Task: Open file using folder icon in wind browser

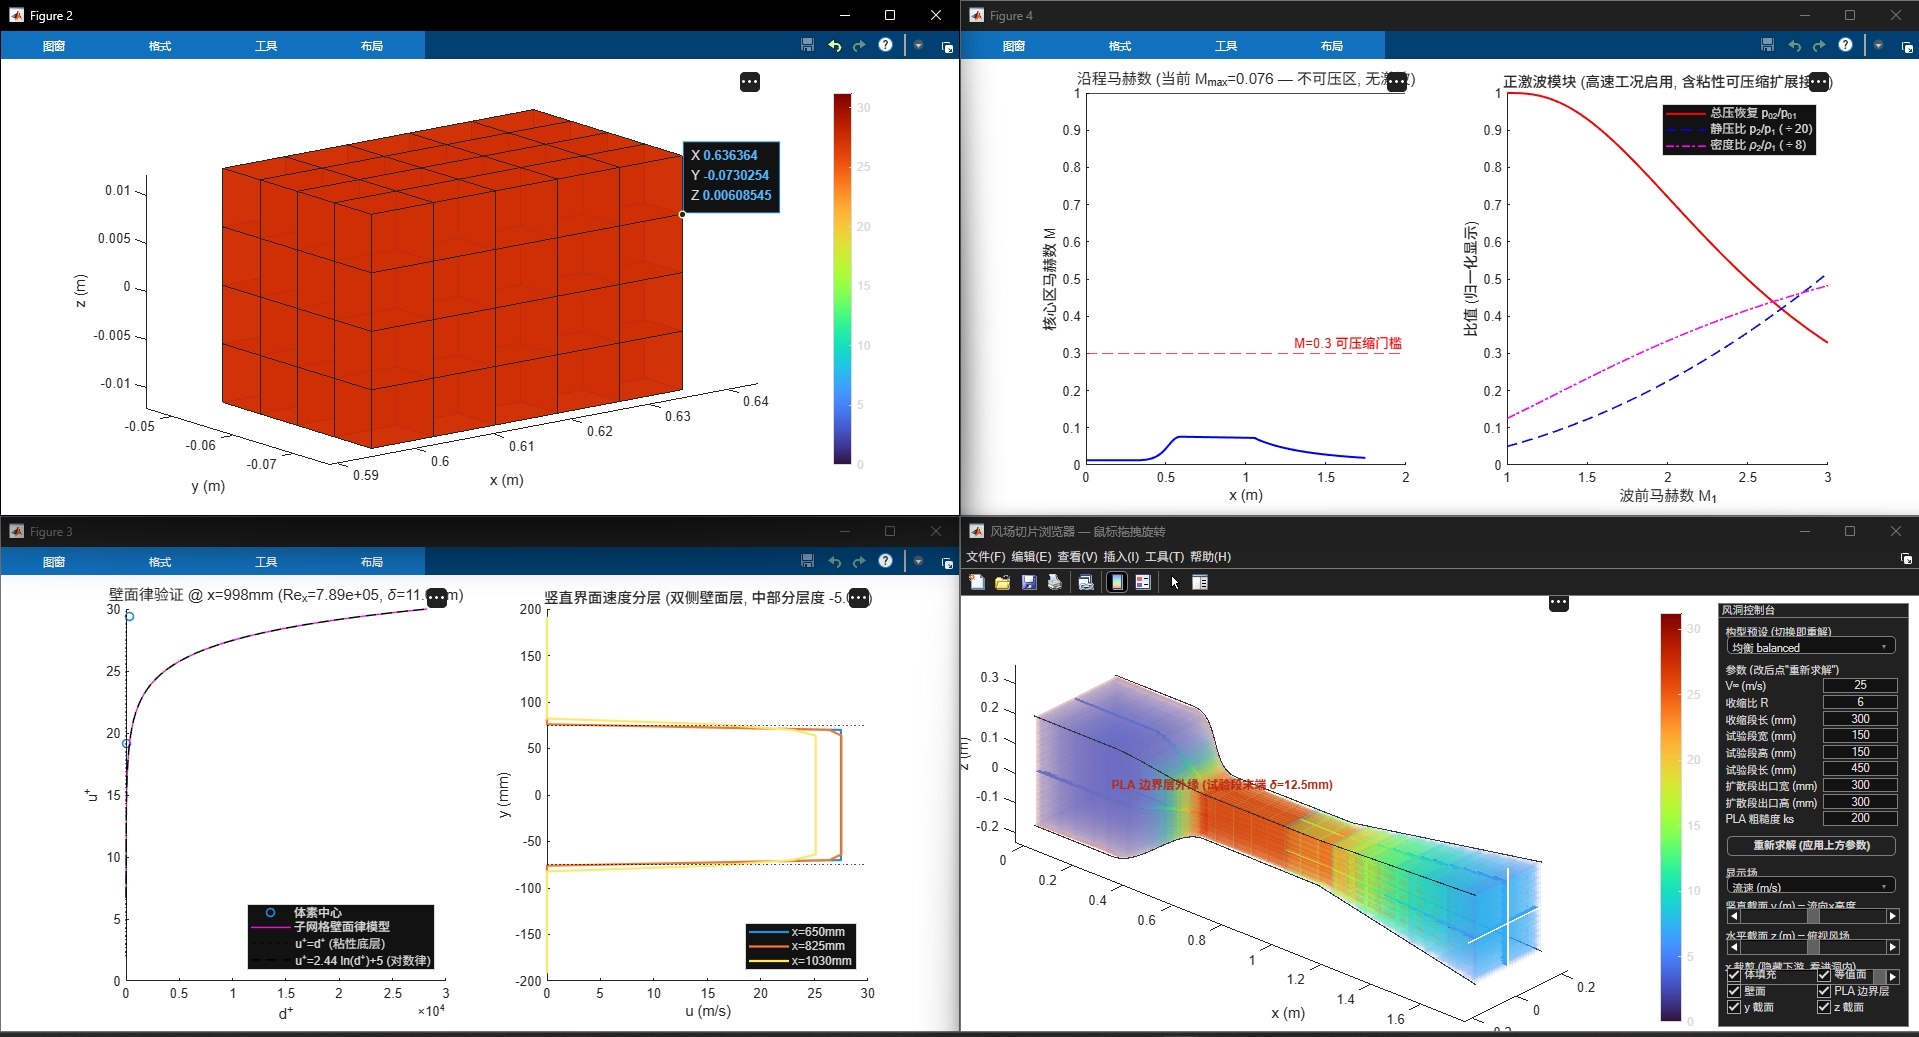Action: pyautogui.click(x=1002, y=582)
